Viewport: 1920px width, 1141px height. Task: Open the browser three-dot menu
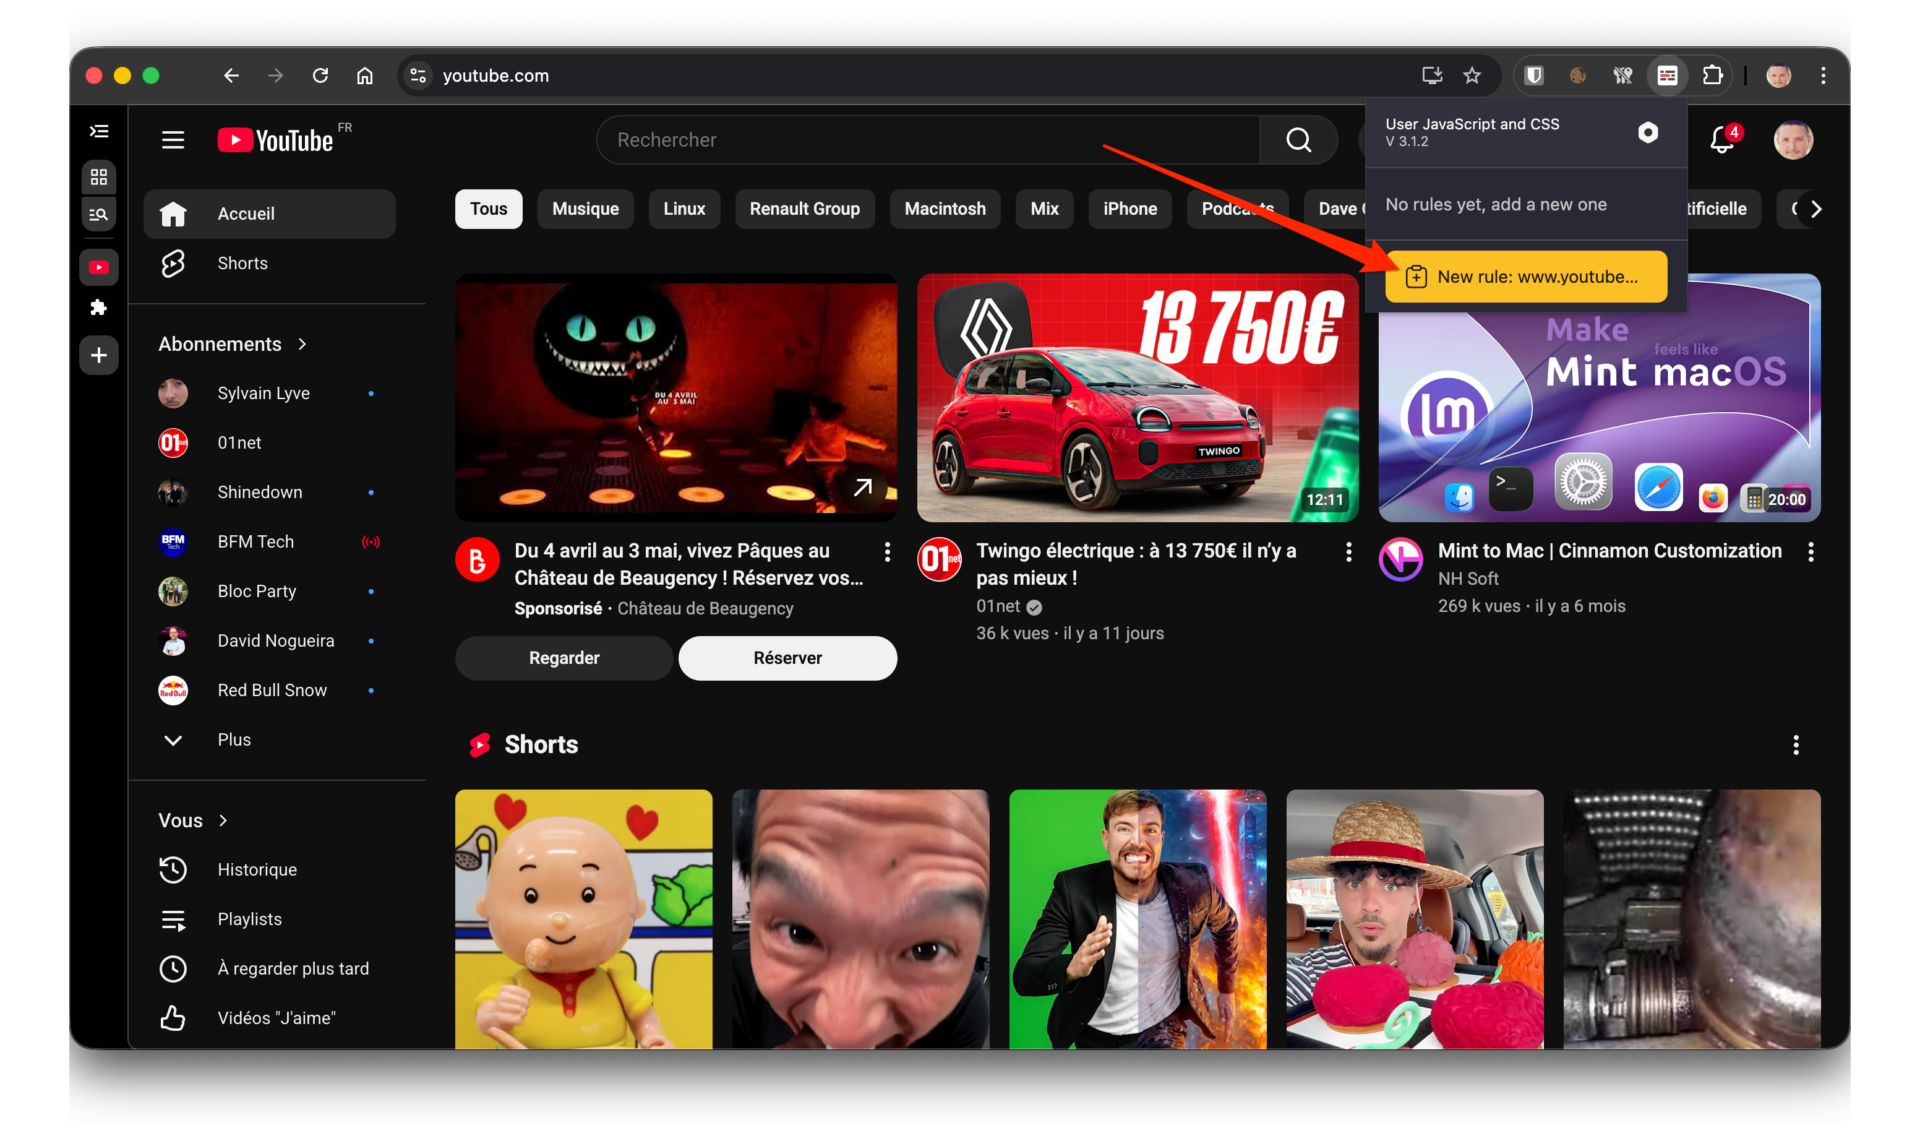point(1823,76)
